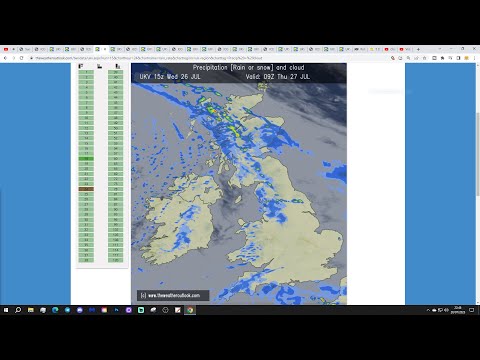Click the precipitation and cloud map image
This screenshot has height=360, width=480.
click(239, 184)
